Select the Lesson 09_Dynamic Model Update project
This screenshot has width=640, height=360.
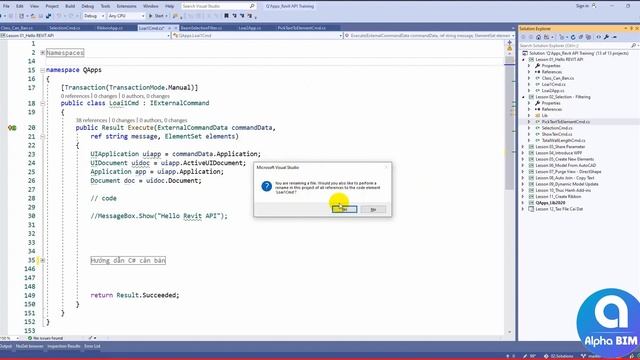(x=567, y=184)
